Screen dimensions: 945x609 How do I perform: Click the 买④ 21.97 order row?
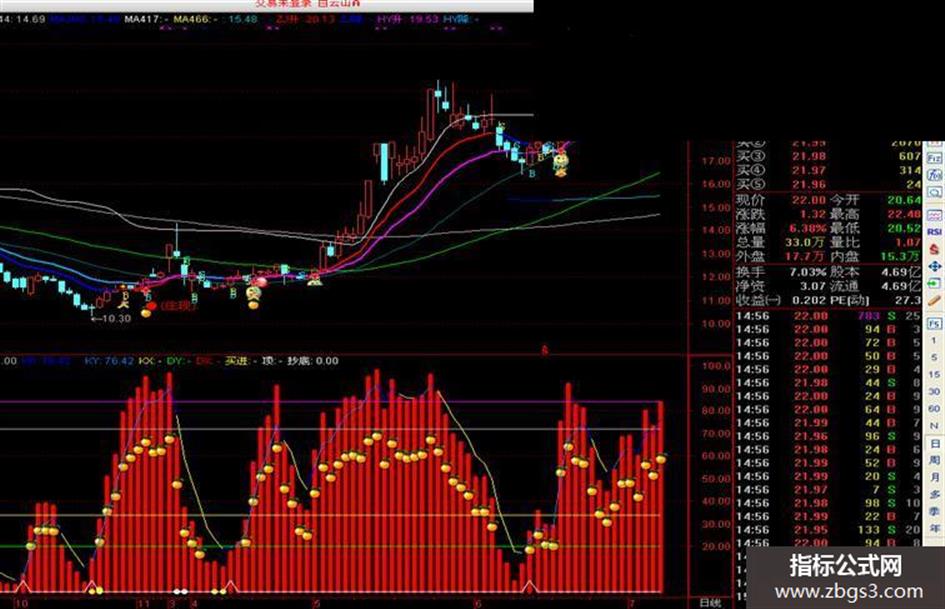pos(828,171)
